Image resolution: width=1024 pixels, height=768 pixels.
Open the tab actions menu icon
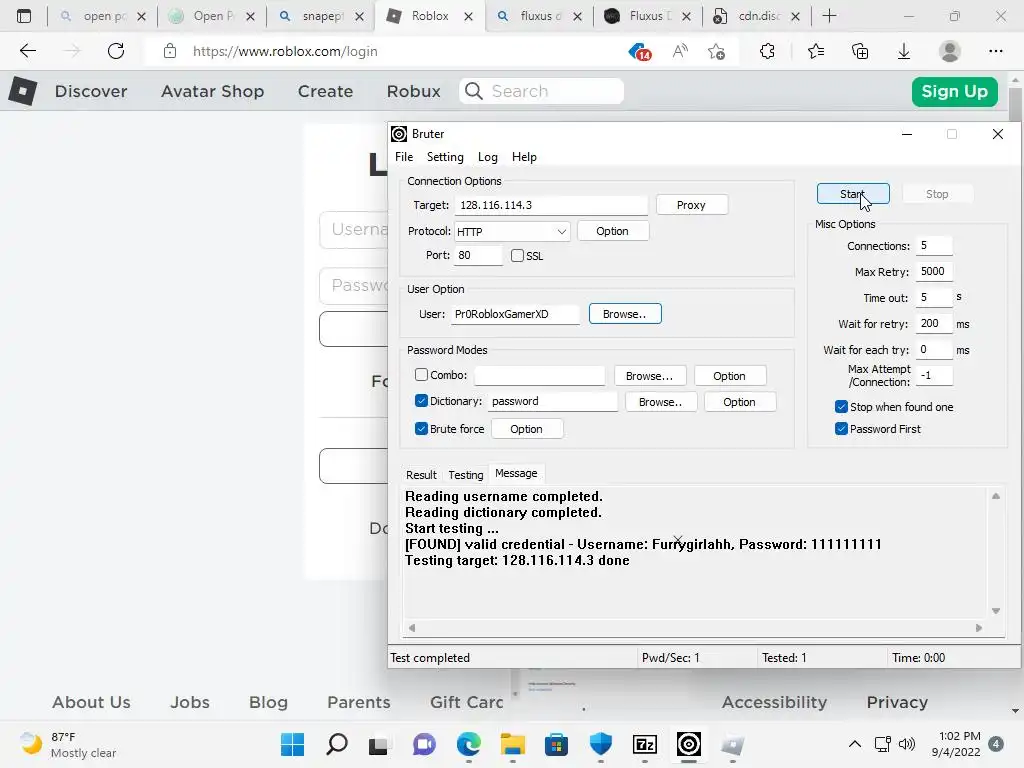tap(24, 16)
